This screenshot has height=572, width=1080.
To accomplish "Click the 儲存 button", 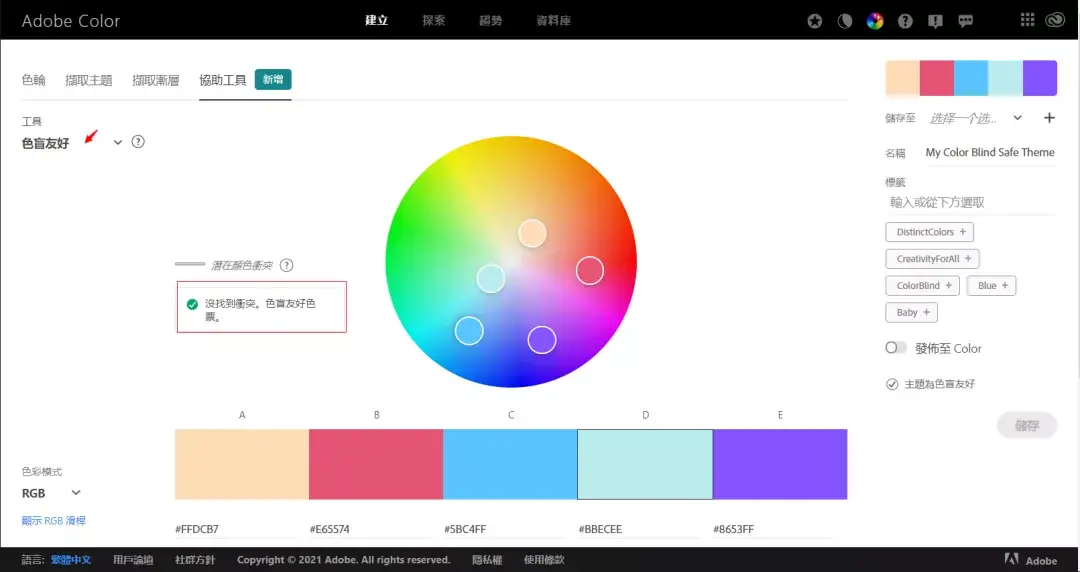I will 1026,425.
